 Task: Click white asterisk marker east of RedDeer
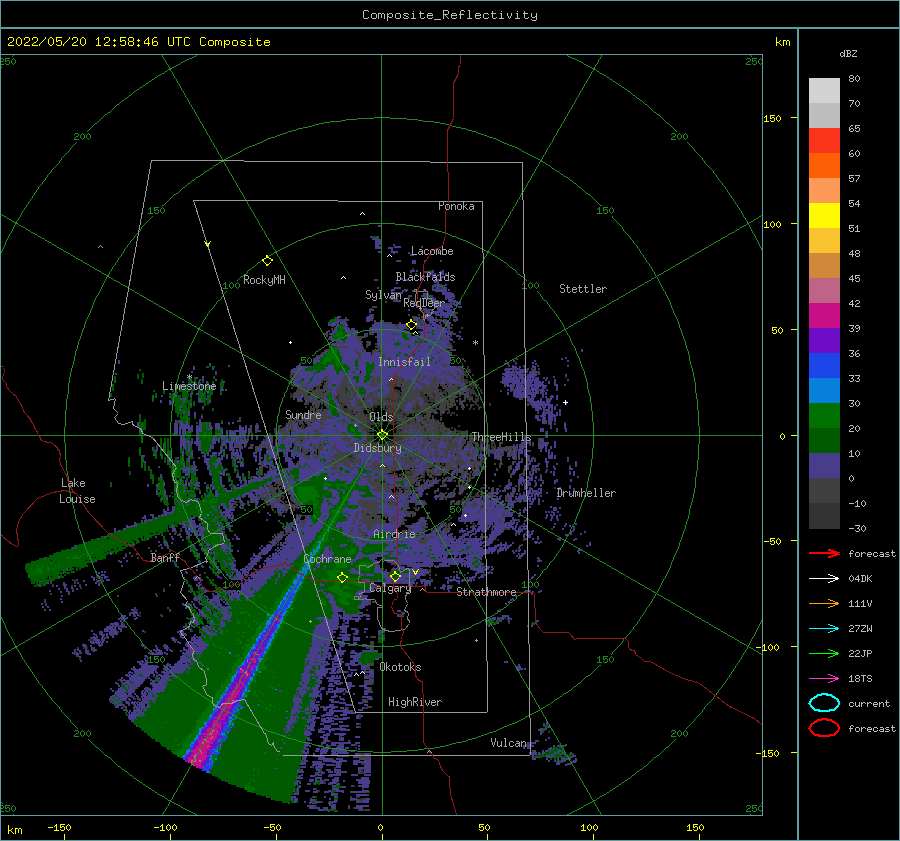pos(475,343)
